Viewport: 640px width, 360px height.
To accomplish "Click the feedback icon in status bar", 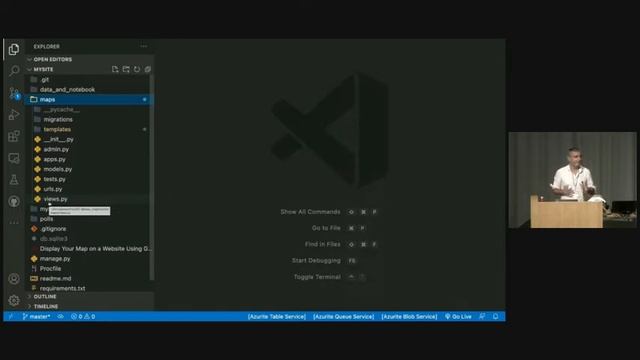I will coord(482,316).
